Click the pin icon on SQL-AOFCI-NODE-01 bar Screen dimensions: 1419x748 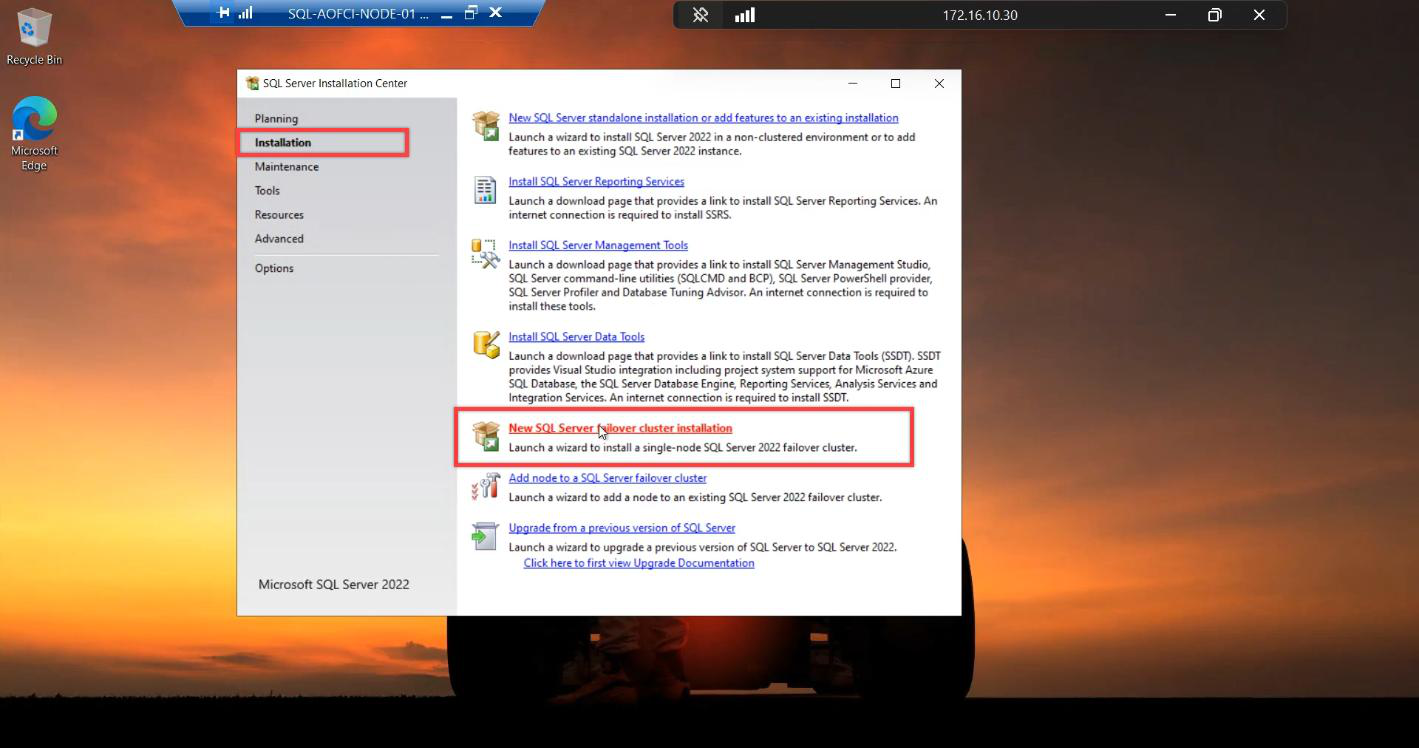pyautogui.click(x=224, y=13)
